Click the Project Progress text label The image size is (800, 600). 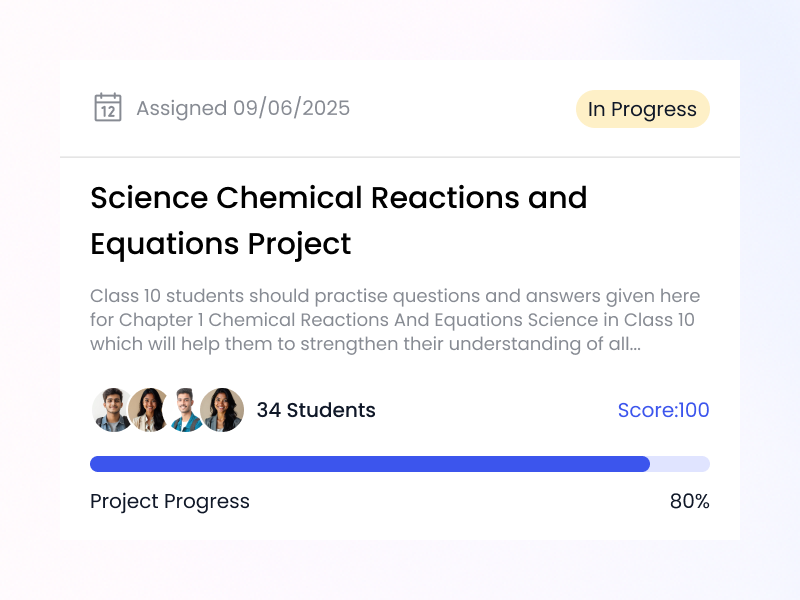(169, 501)
